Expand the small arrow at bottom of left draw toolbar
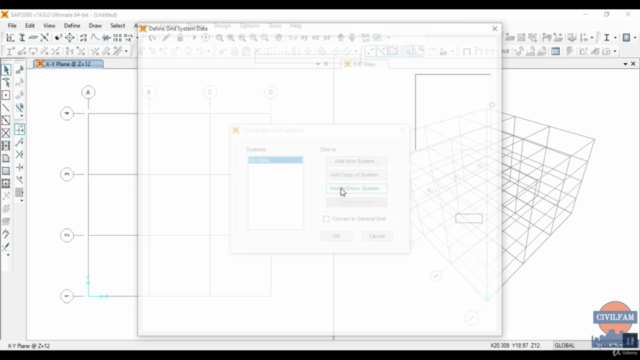640x360 pixels. point(8,255)
